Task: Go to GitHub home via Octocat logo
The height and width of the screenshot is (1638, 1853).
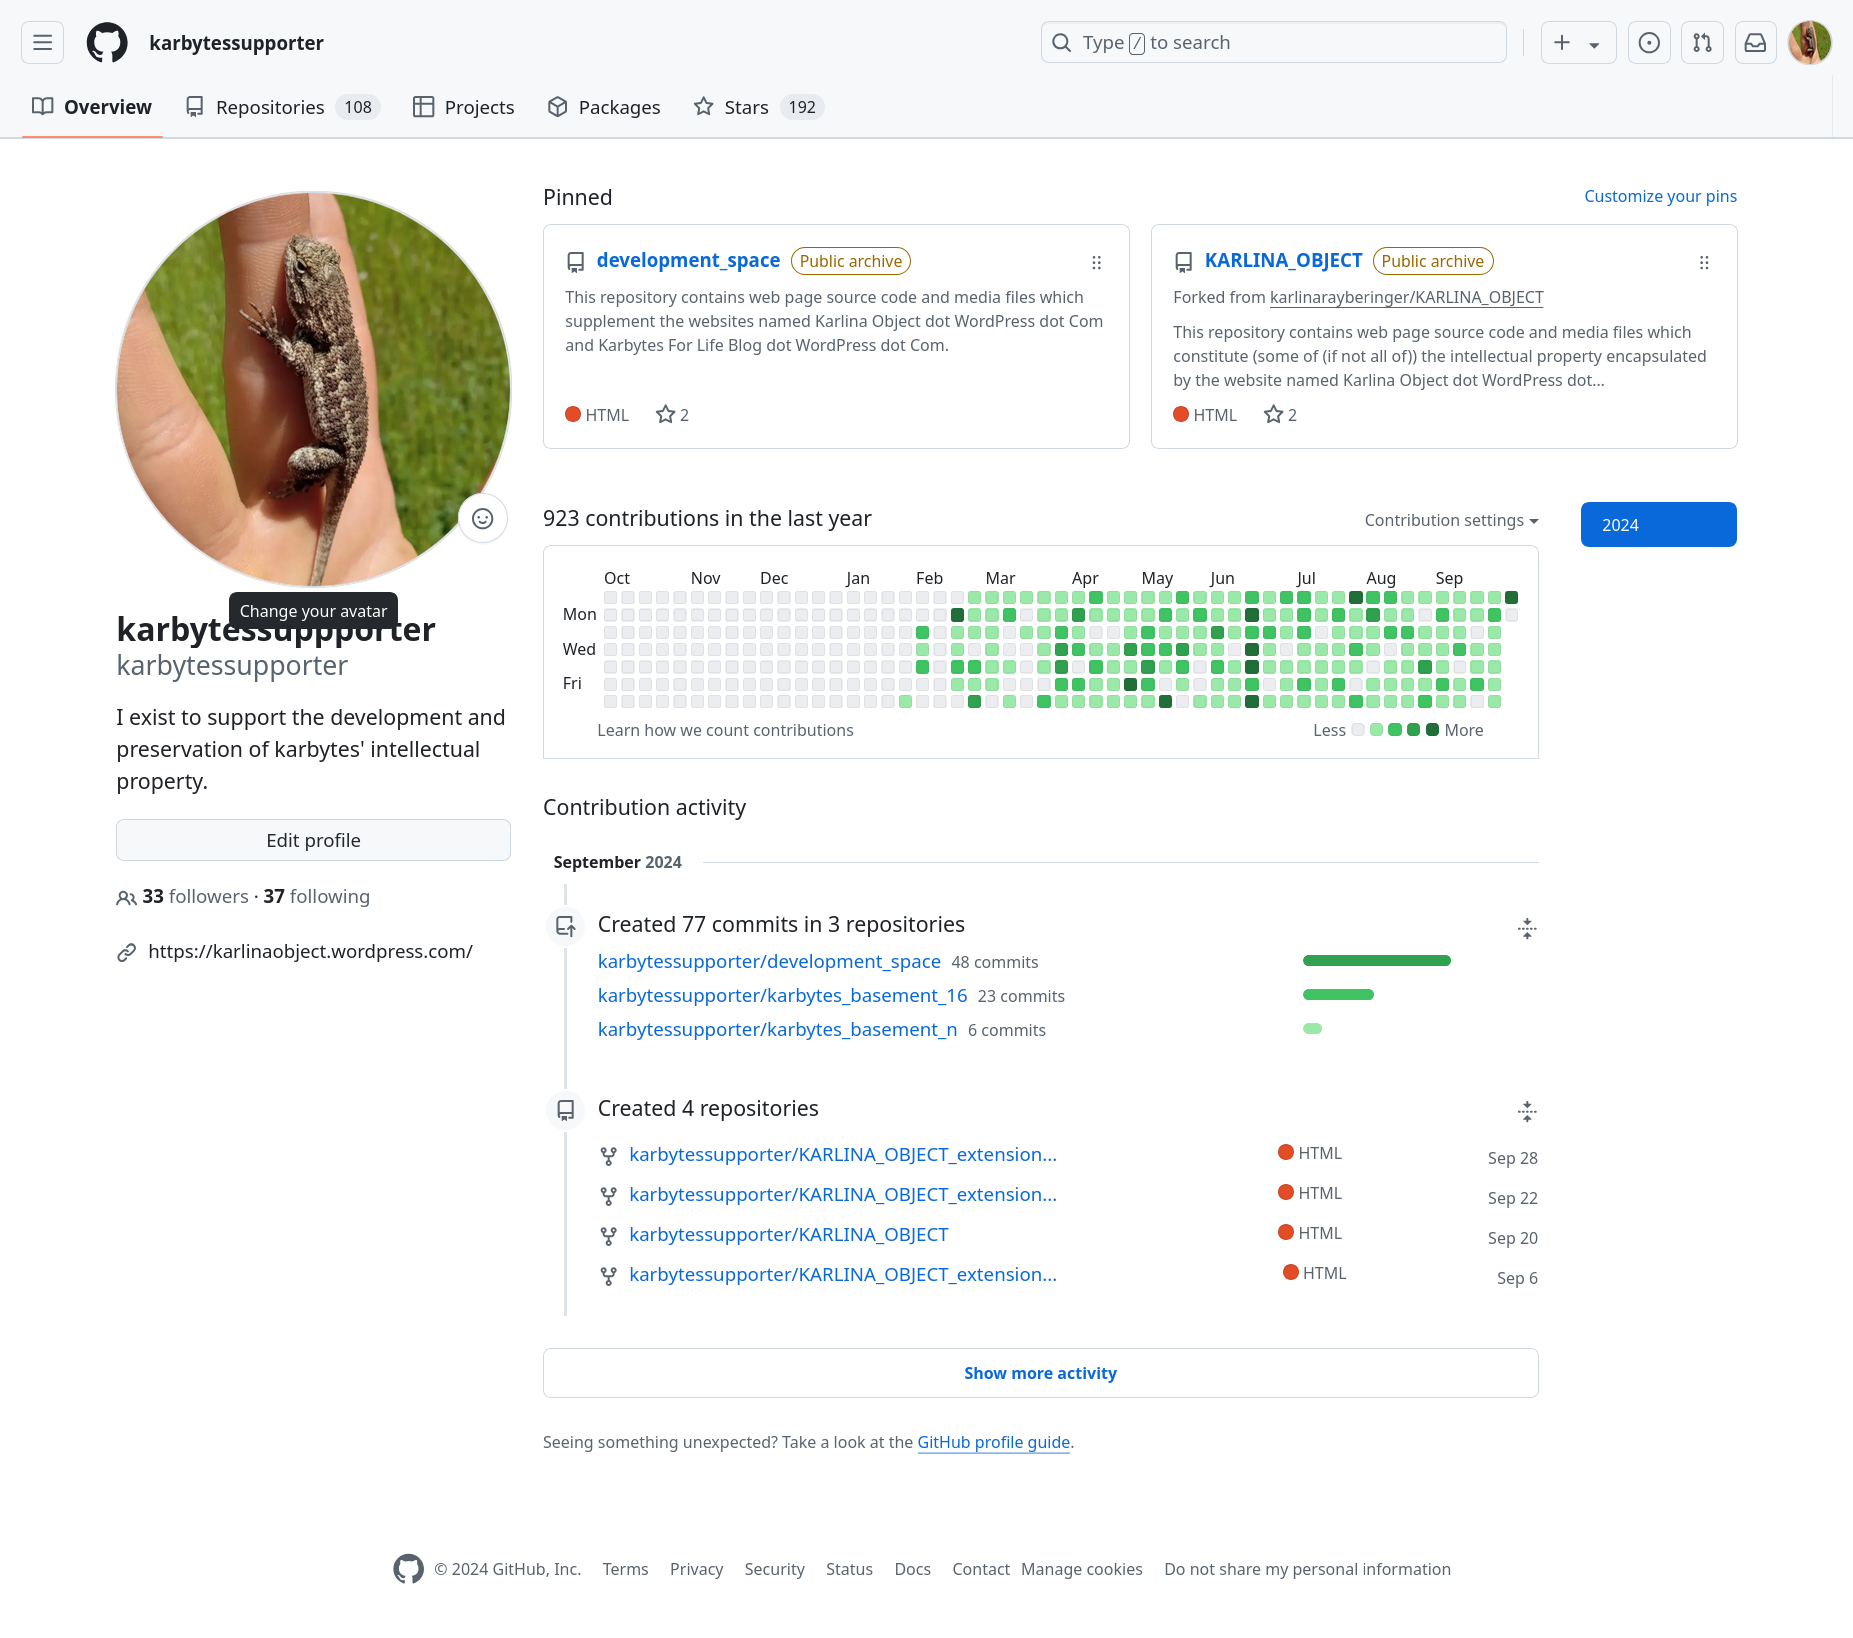Action: [107, 43]
